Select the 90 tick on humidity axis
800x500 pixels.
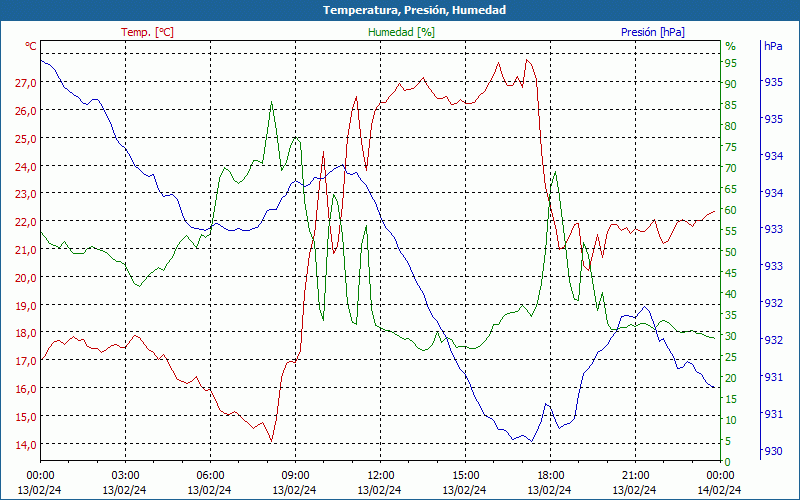click(731, 84)
